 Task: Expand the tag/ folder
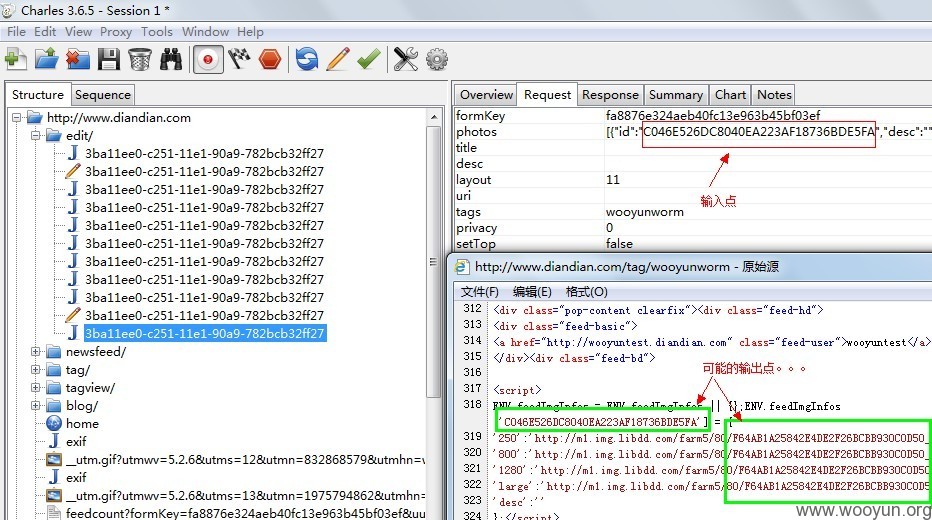coord(36,370)
